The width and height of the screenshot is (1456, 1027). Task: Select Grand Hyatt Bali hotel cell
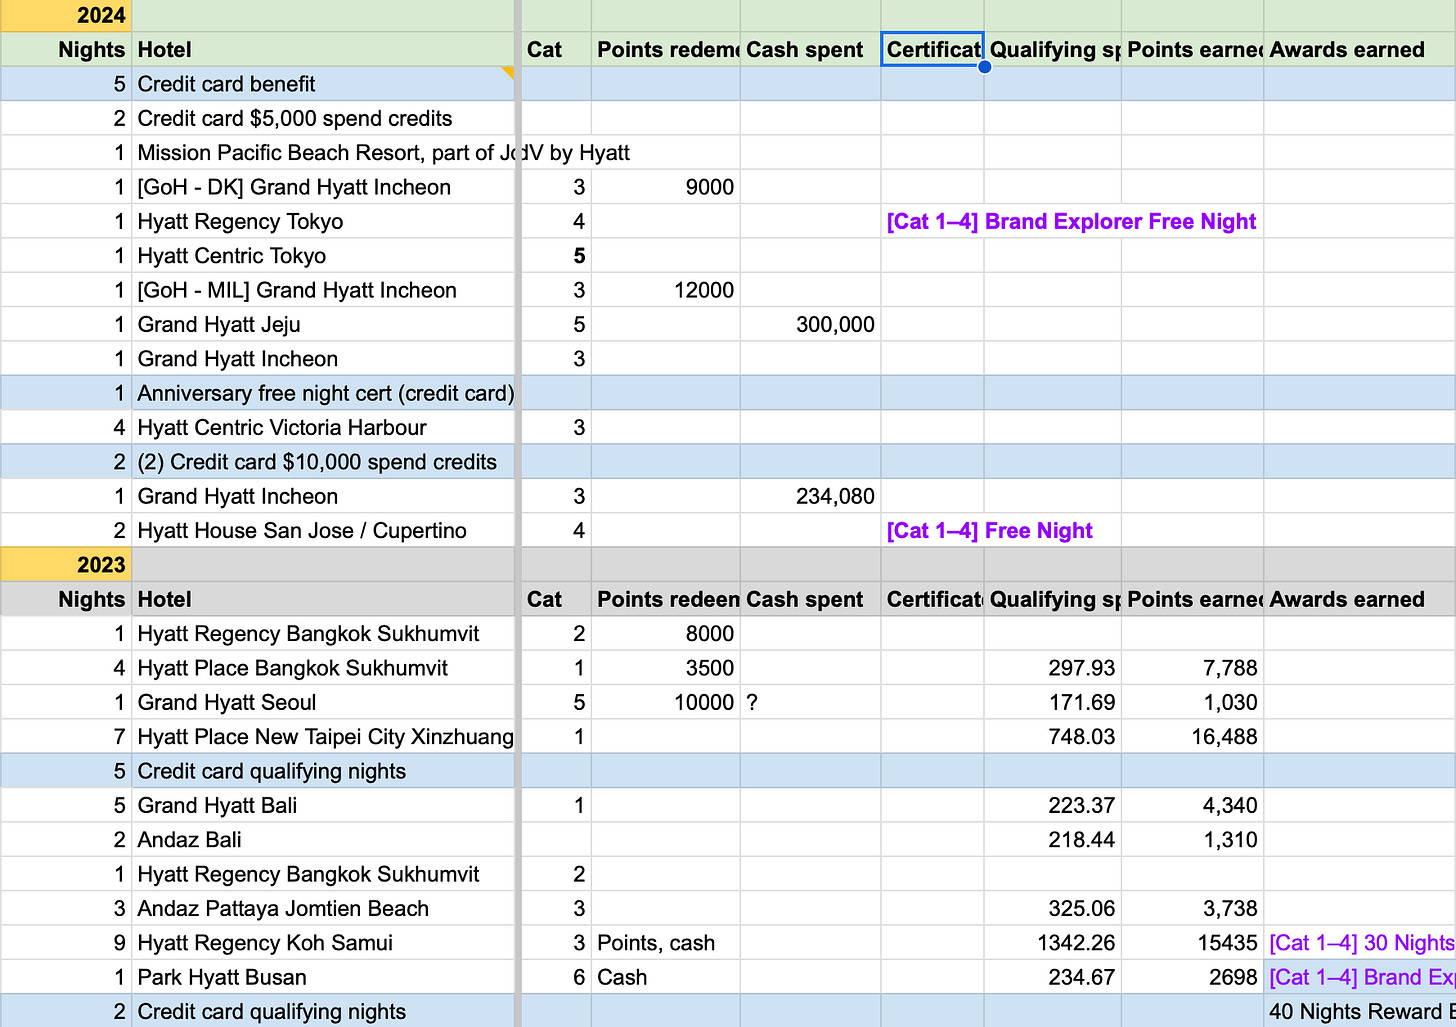tap(323, 805)
